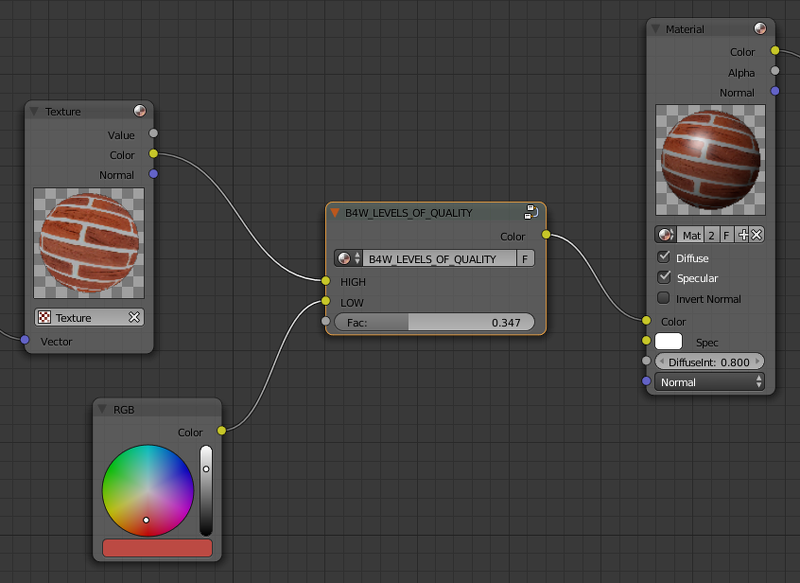Click the Fac input socket
Image resolution: width=800 pixels, height=583 pixels.
coord(326,321)
